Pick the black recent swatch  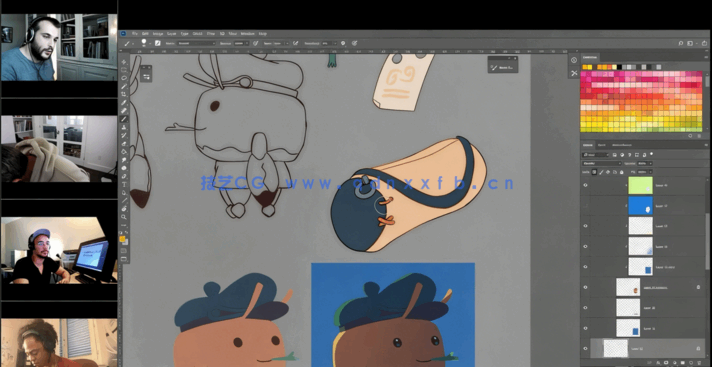click(x=619, y=67)
